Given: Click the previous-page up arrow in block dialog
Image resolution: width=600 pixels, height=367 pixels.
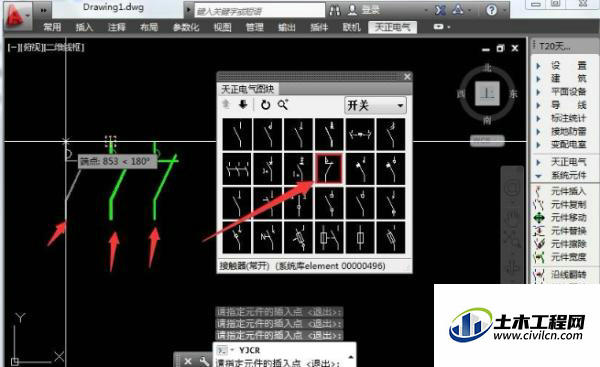Looking at the screenshot, I should point(226,104).
